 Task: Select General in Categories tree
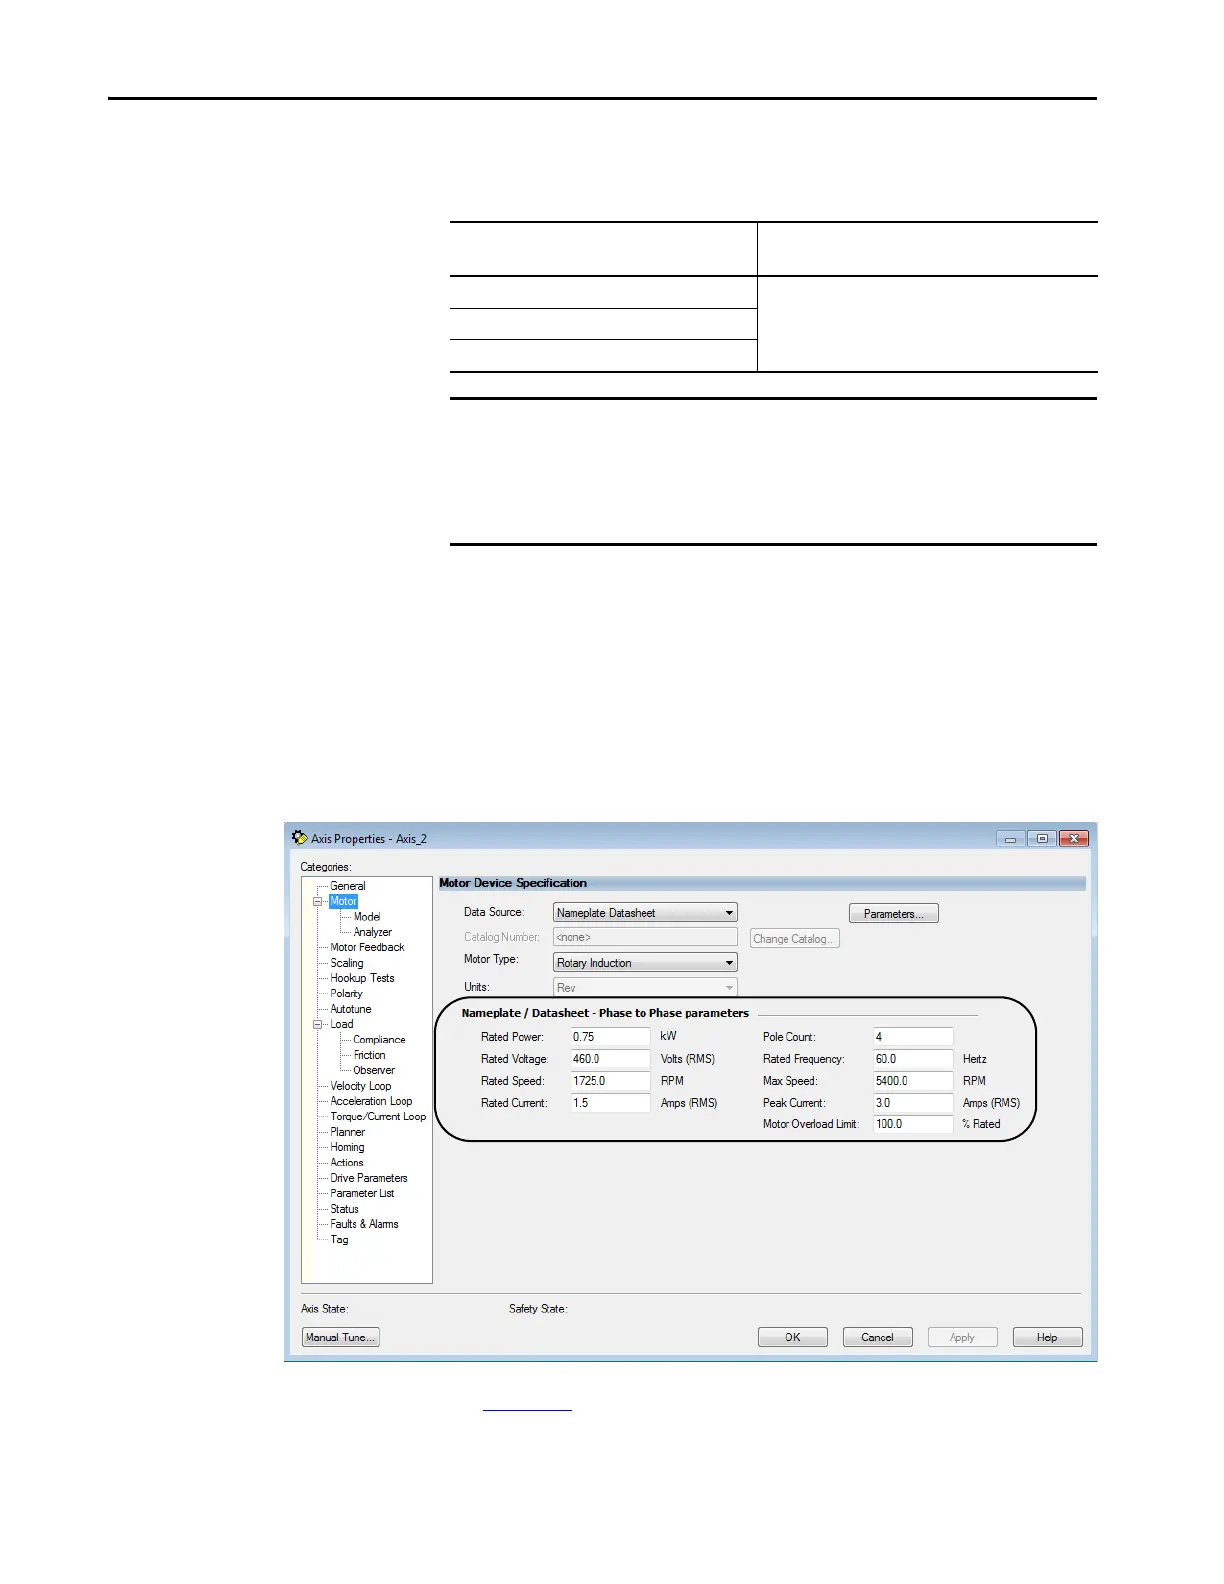[348, 886]
